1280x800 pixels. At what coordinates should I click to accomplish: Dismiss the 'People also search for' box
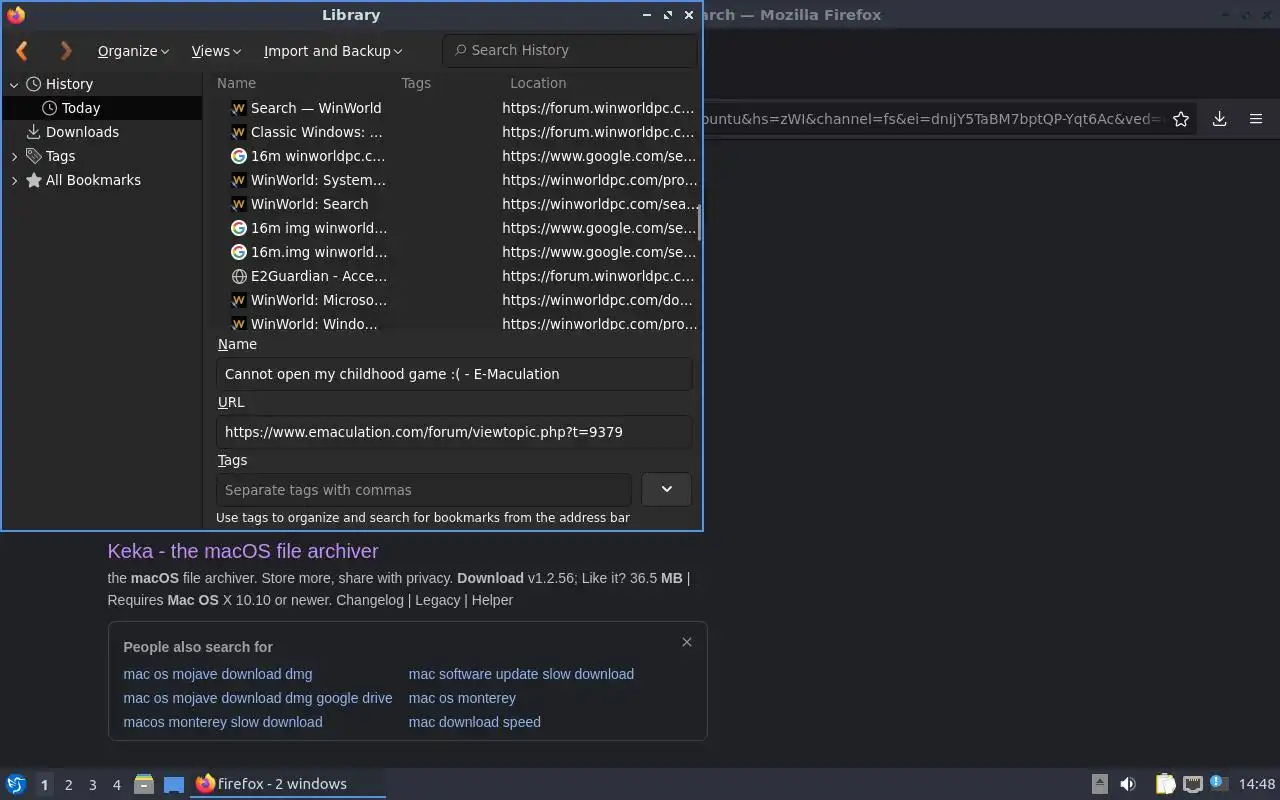pos(687,642)
